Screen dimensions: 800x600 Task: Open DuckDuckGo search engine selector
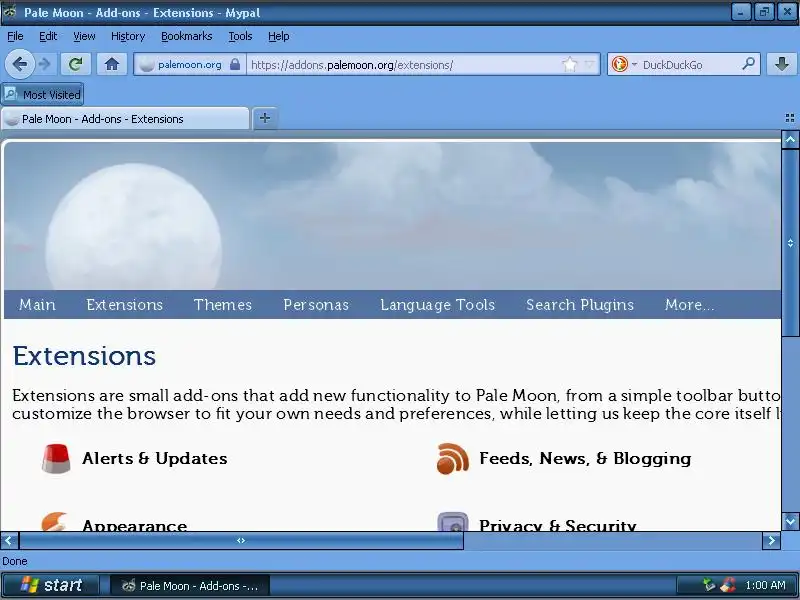(x=623, y=64)
